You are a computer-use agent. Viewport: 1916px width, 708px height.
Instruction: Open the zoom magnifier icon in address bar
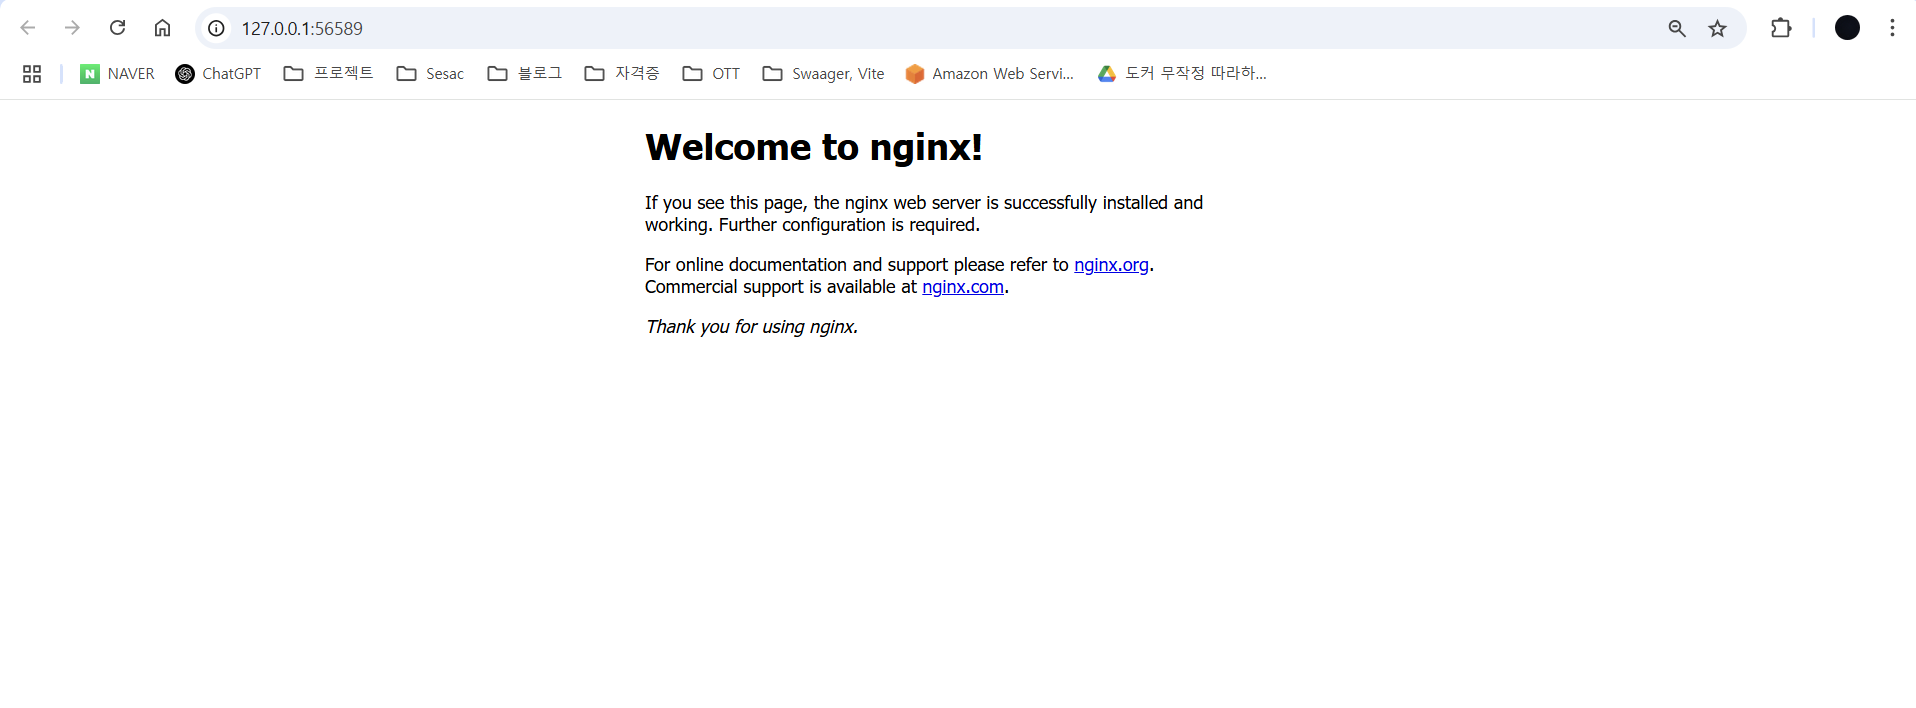1677,28
